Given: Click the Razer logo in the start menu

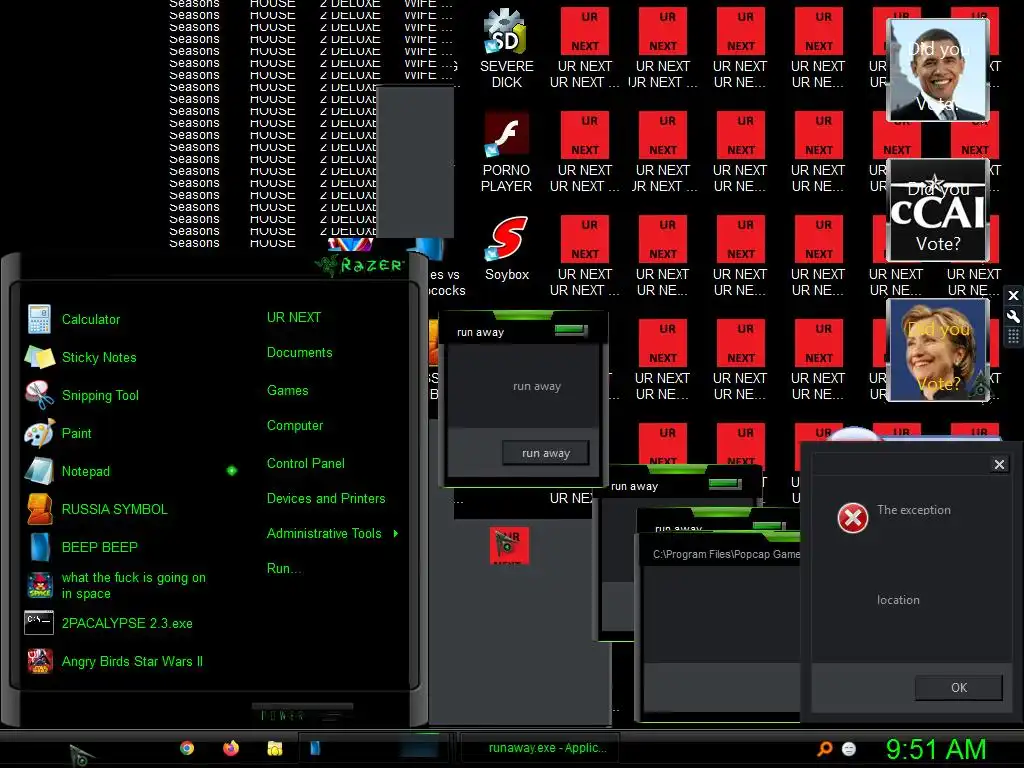Looking at the screenshot, I should pyautogui.click(x=360, y=265).
